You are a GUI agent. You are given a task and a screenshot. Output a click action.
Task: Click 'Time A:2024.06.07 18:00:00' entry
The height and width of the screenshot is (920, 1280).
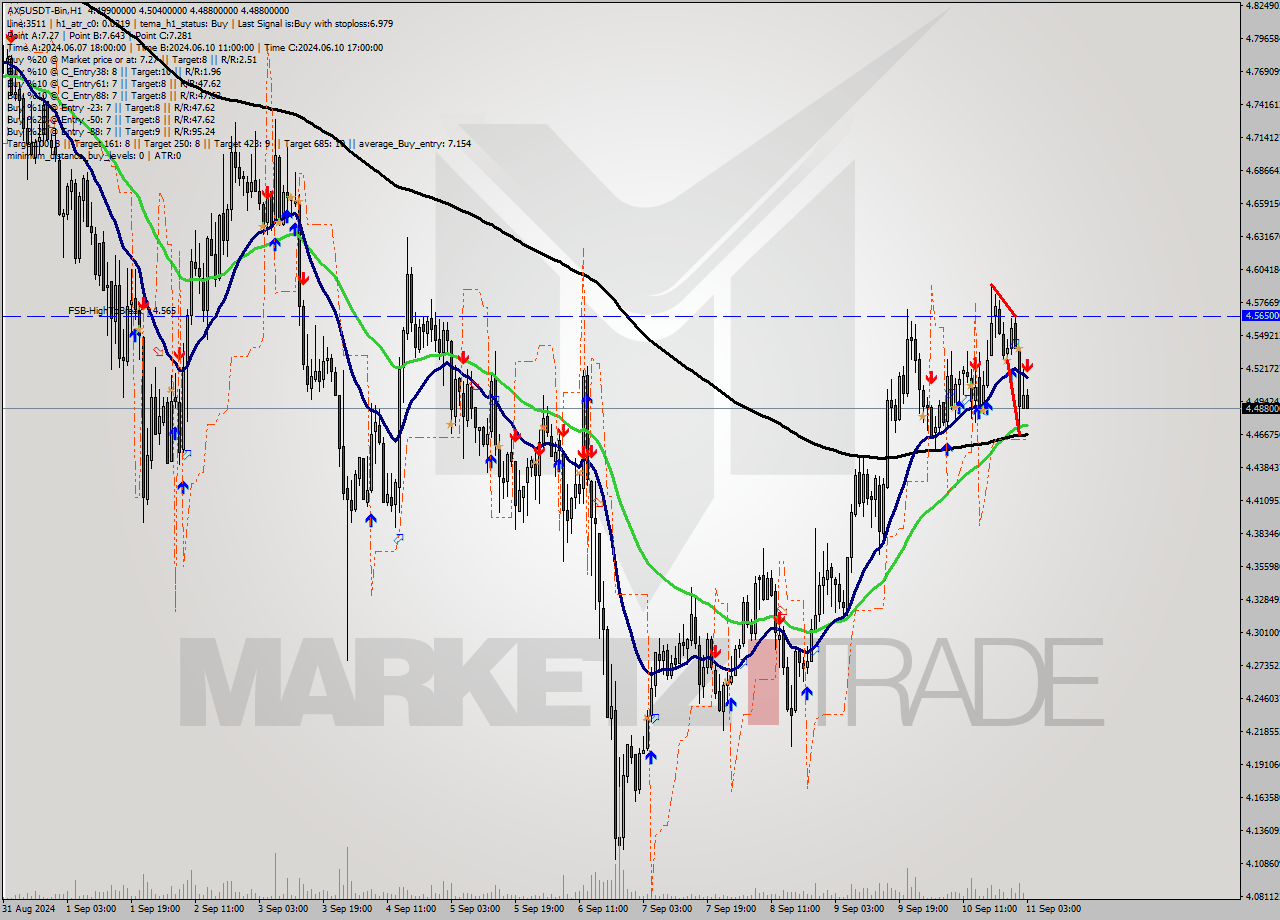pos(66,47)
